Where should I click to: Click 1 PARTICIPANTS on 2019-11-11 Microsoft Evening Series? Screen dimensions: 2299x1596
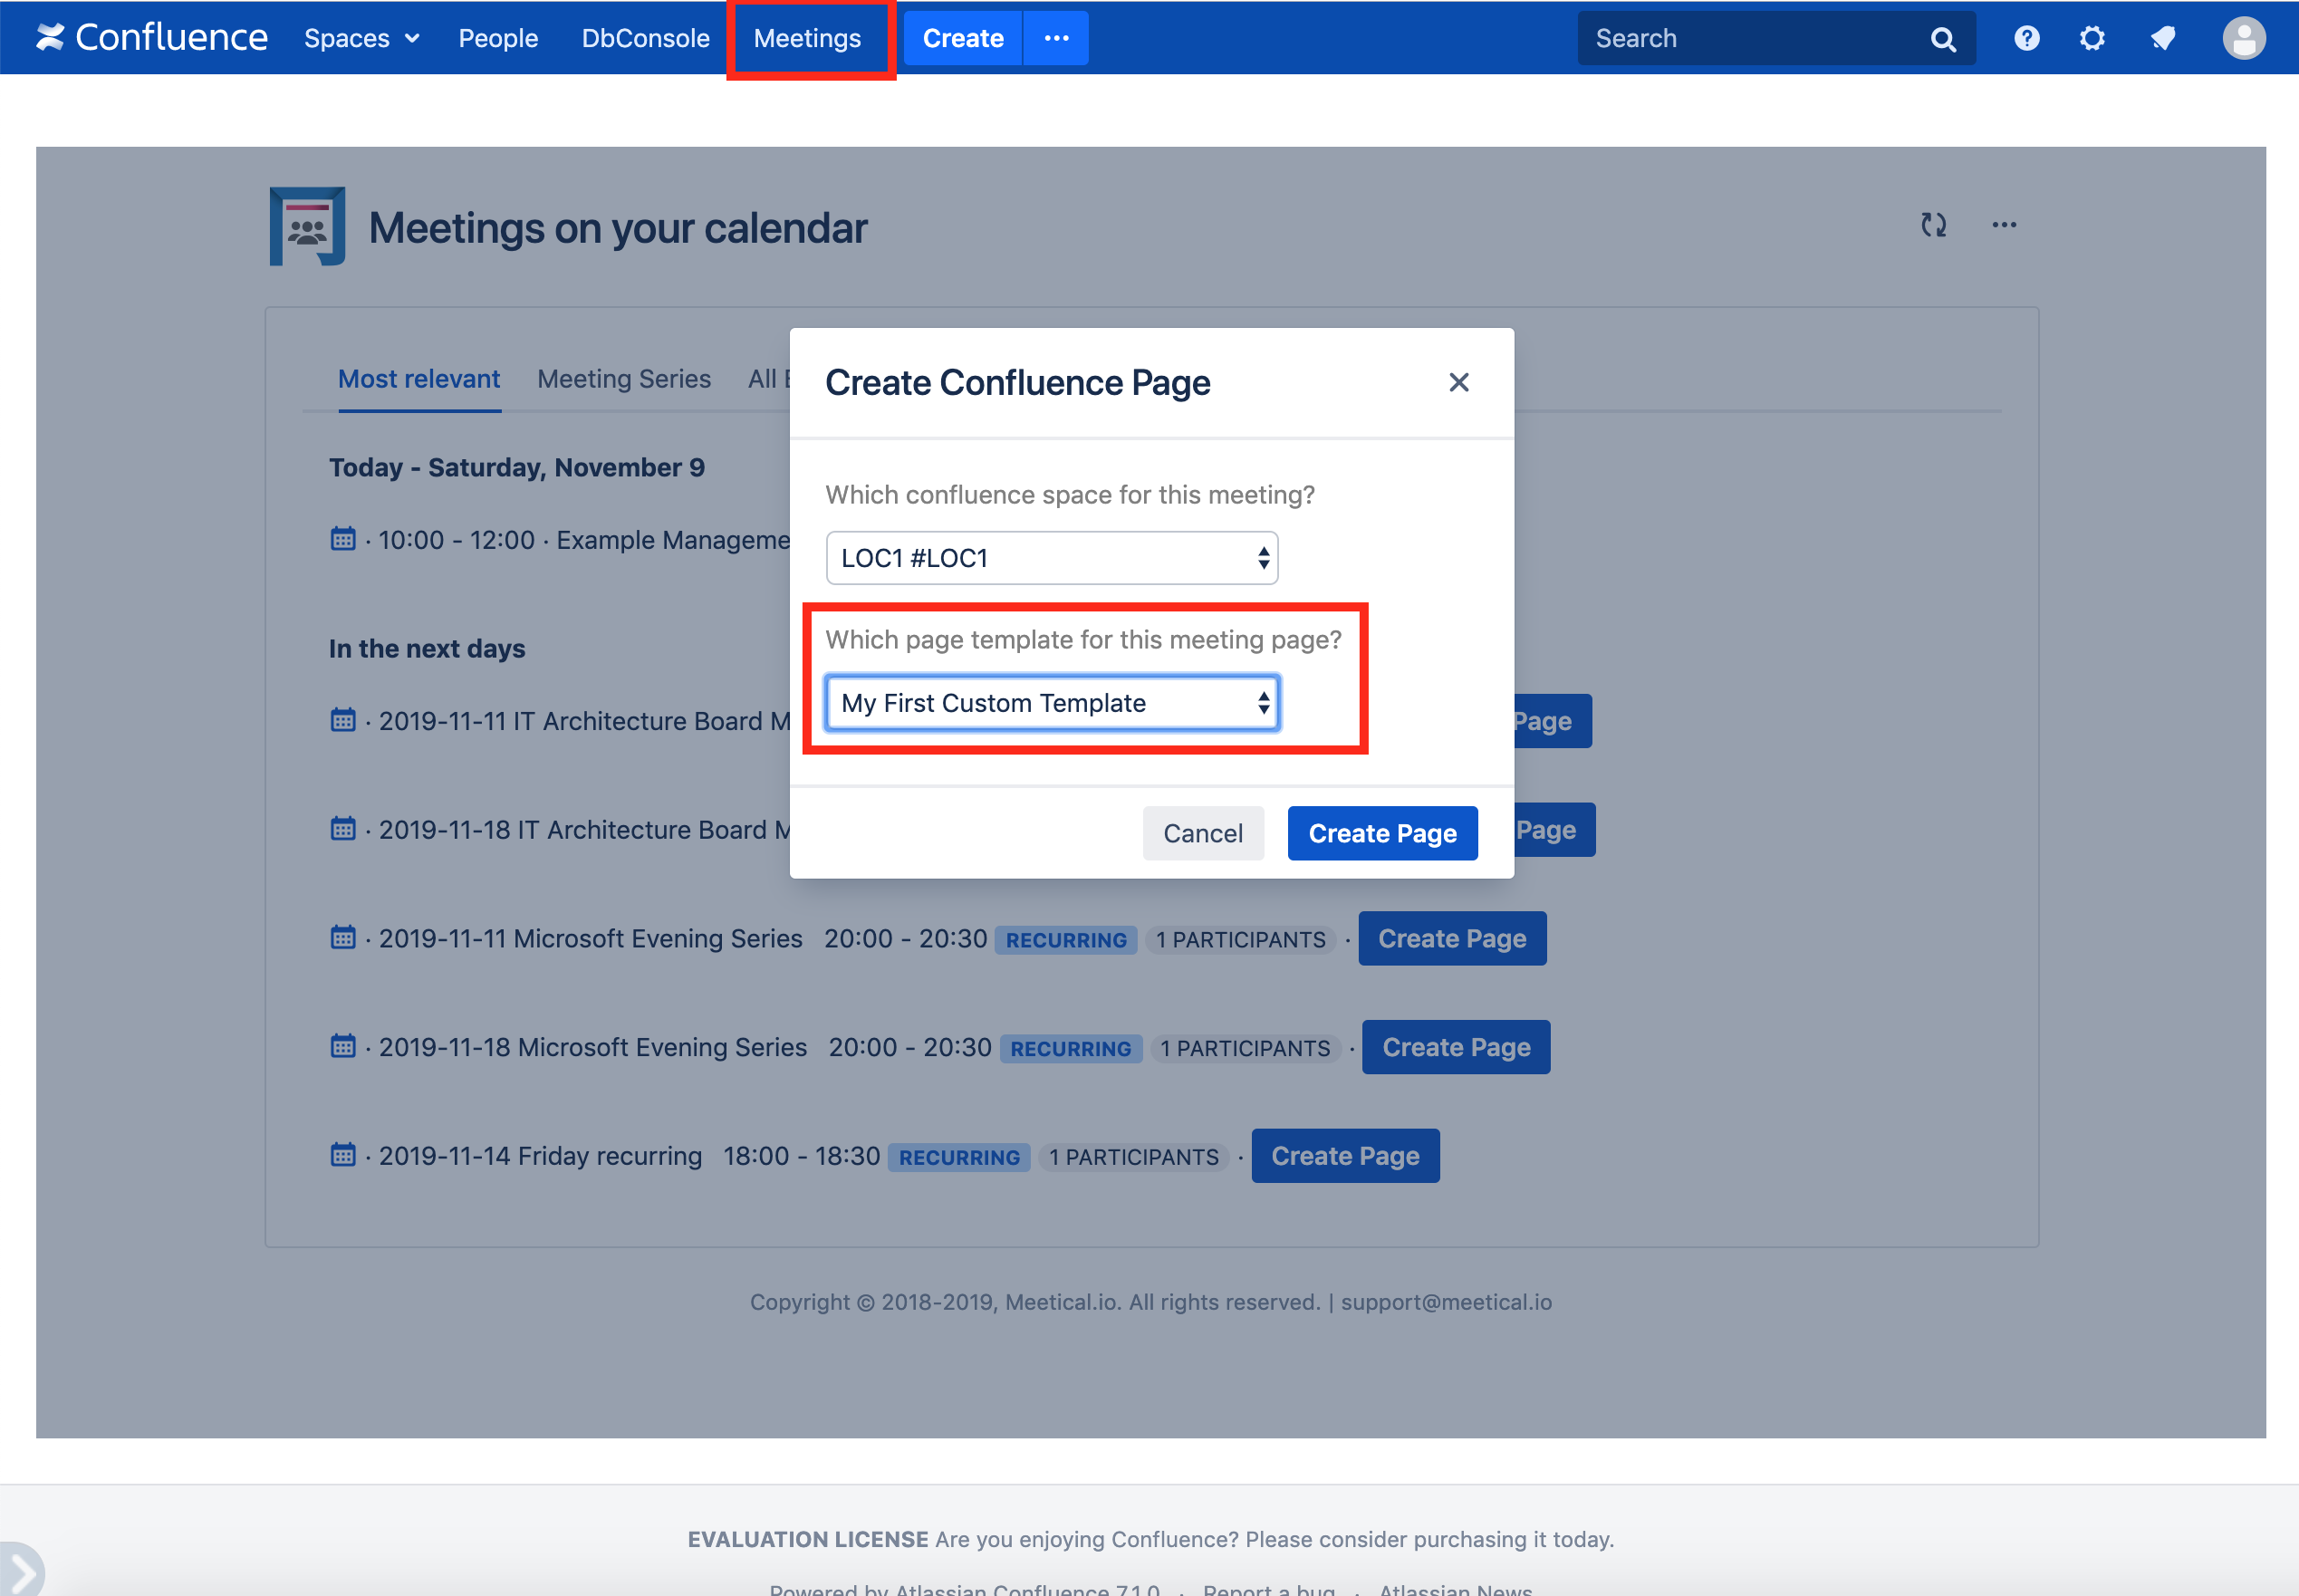pyautogui.click(x=1241, y=940)
